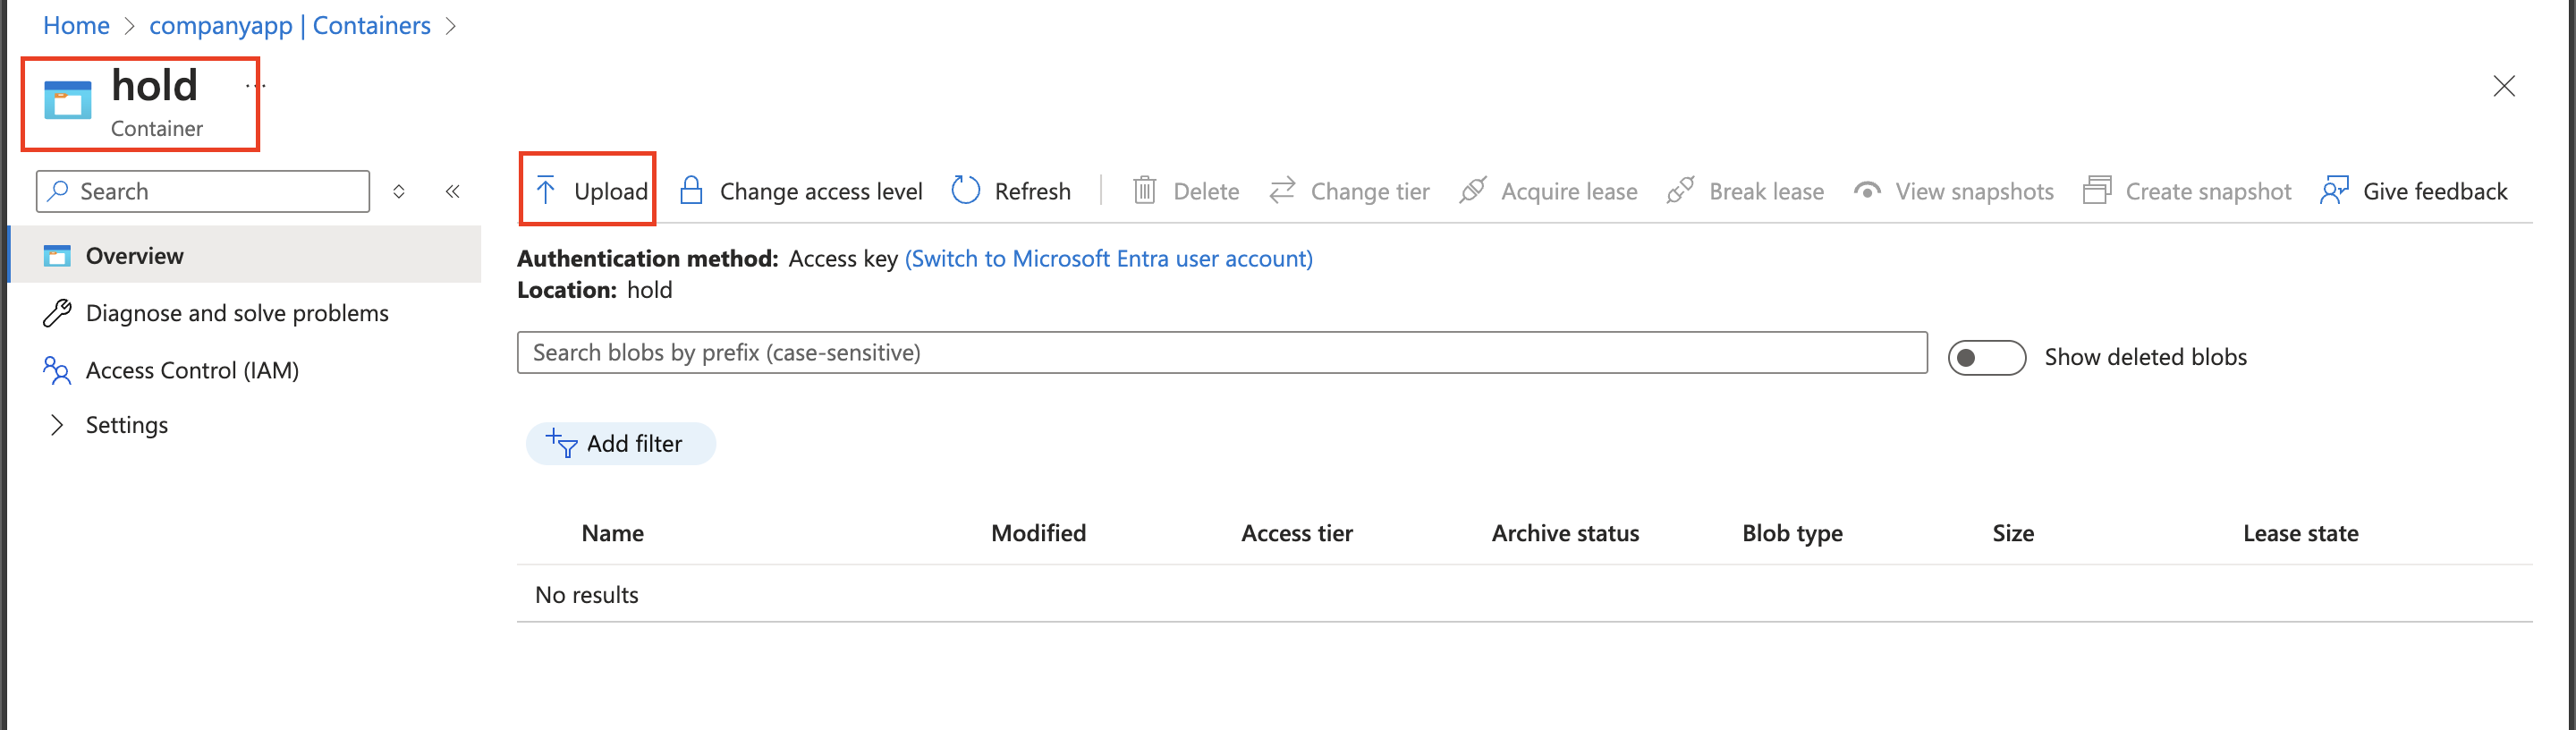Click the Diagnose and solve problems wrench icon
The width and height of the screenshot is (2576, 730).
(x=57, y=313)
